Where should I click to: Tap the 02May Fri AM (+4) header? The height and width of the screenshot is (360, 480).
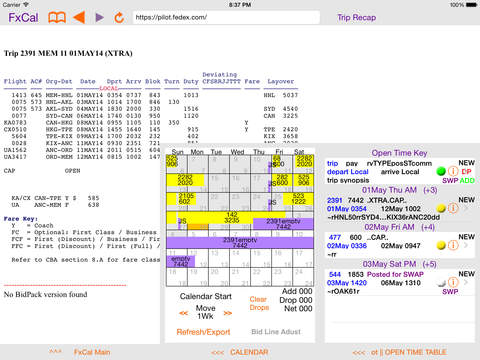(x=399, y=227)
